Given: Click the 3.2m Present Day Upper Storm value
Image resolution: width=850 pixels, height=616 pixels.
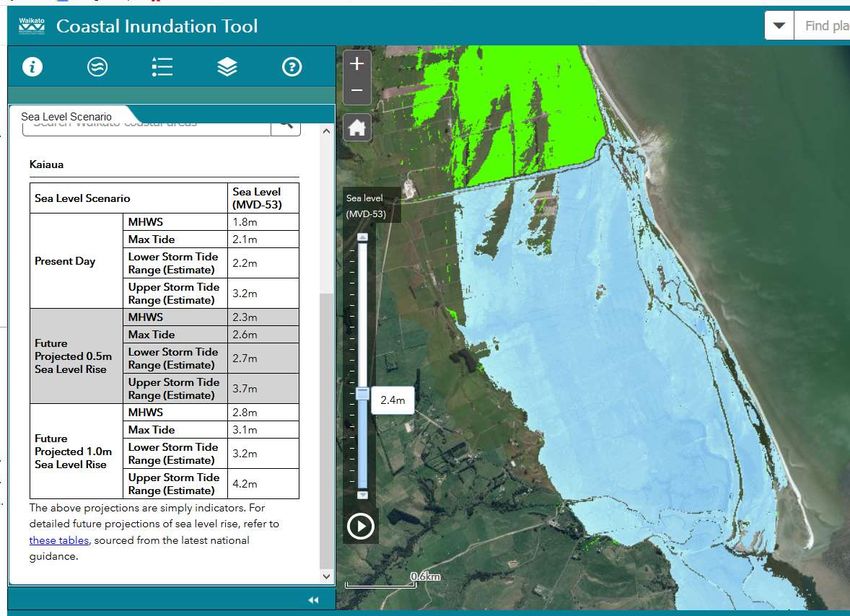Looking at the screenshot, I should pos(244,293).
